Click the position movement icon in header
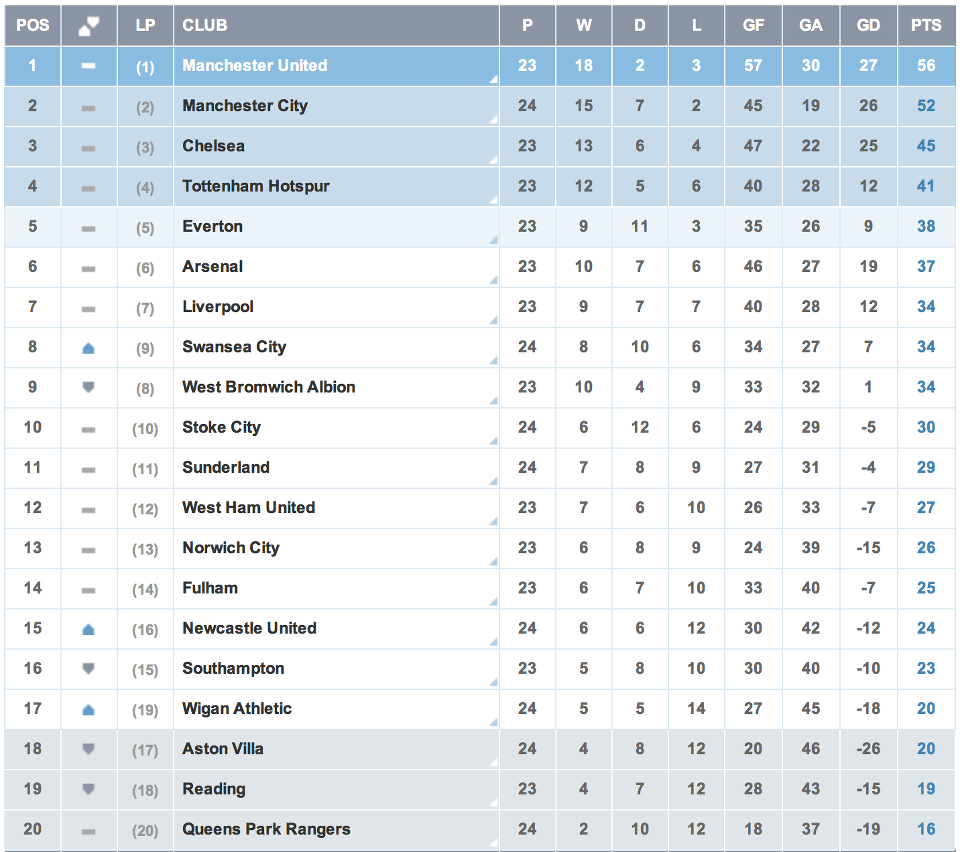 coord(88,26)
